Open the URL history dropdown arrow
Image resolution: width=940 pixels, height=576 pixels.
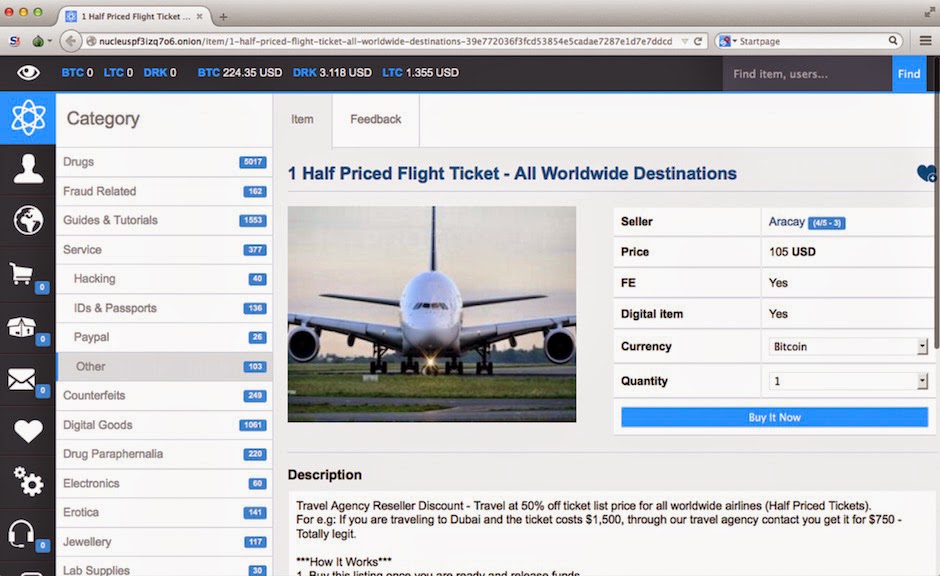(x=685, y=41)
